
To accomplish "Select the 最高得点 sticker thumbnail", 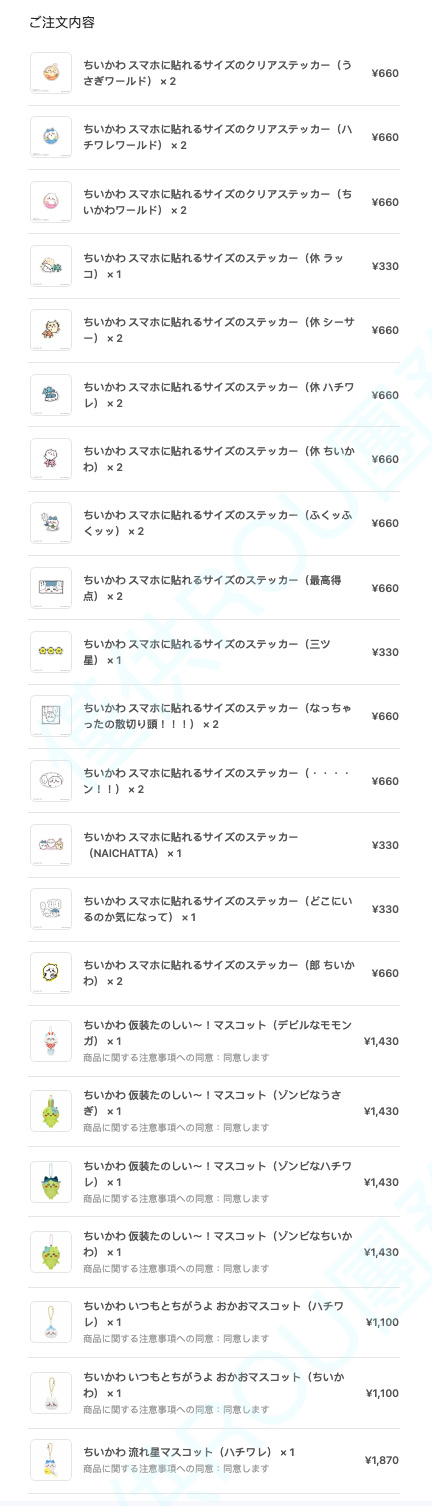I will (x=51, y=588).
